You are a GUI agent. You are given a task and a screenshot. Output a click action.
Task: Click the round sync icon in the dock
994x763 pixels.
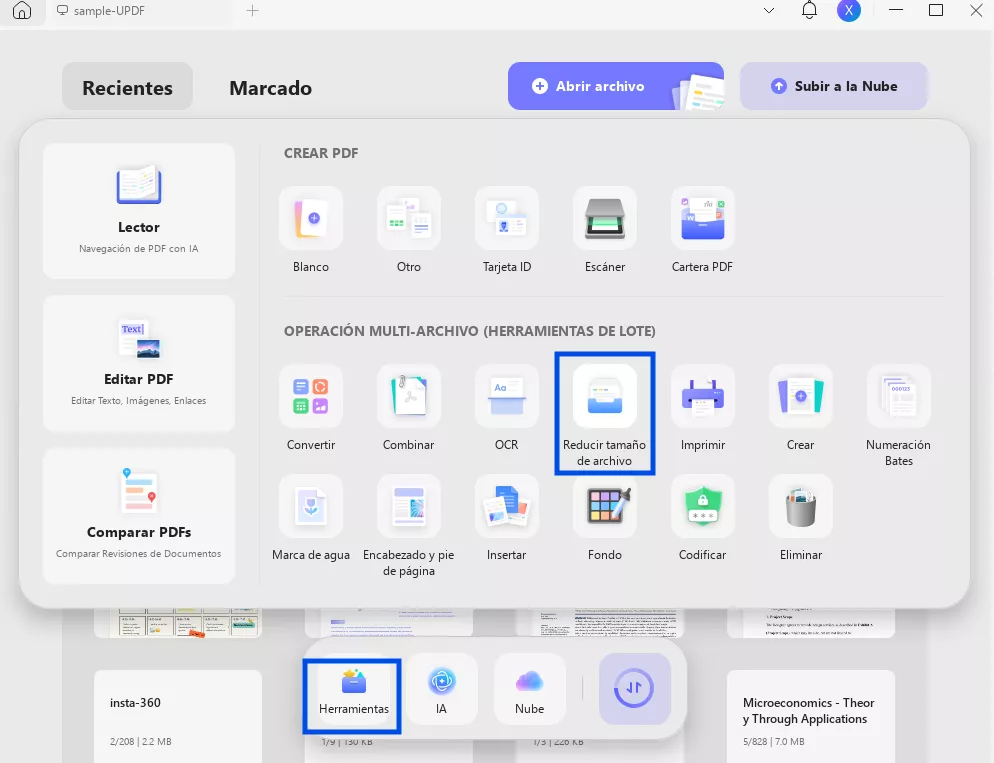[x=635, y=689]
